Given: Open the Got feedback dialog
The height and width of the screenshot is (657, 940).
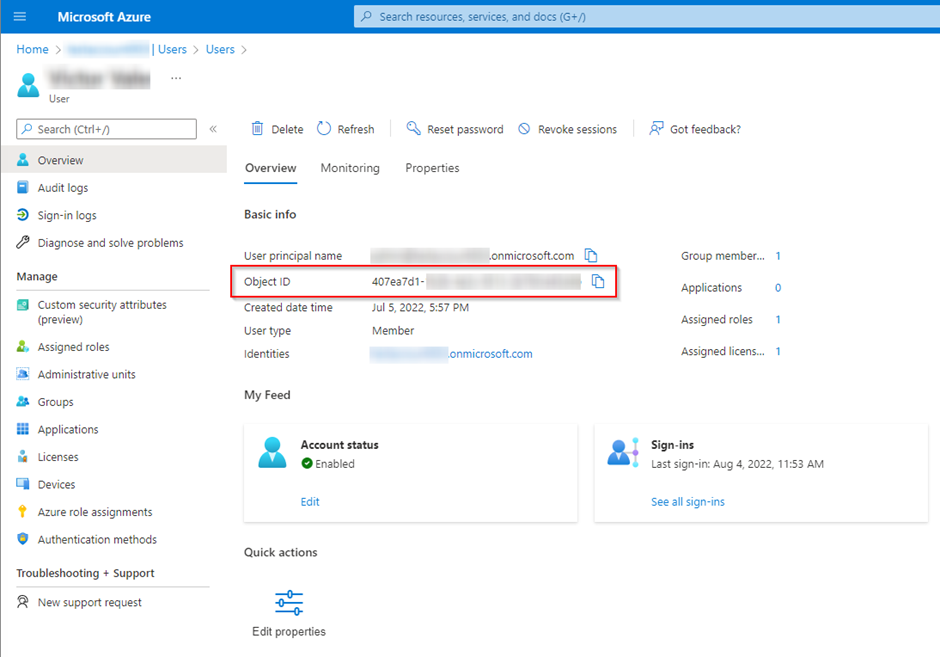Looking at the screenshot, I should (695, 129).
